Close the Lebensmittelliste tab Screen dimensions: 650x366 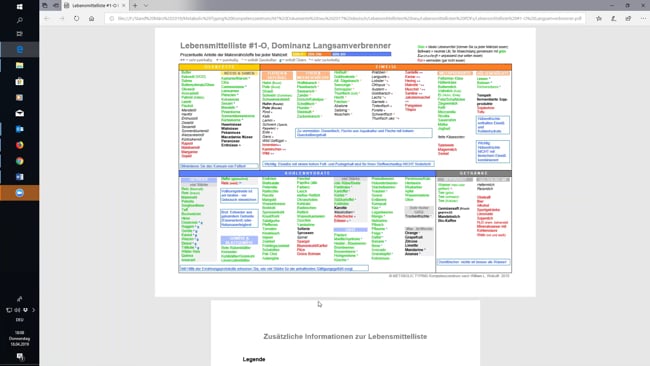coord(124,6)
